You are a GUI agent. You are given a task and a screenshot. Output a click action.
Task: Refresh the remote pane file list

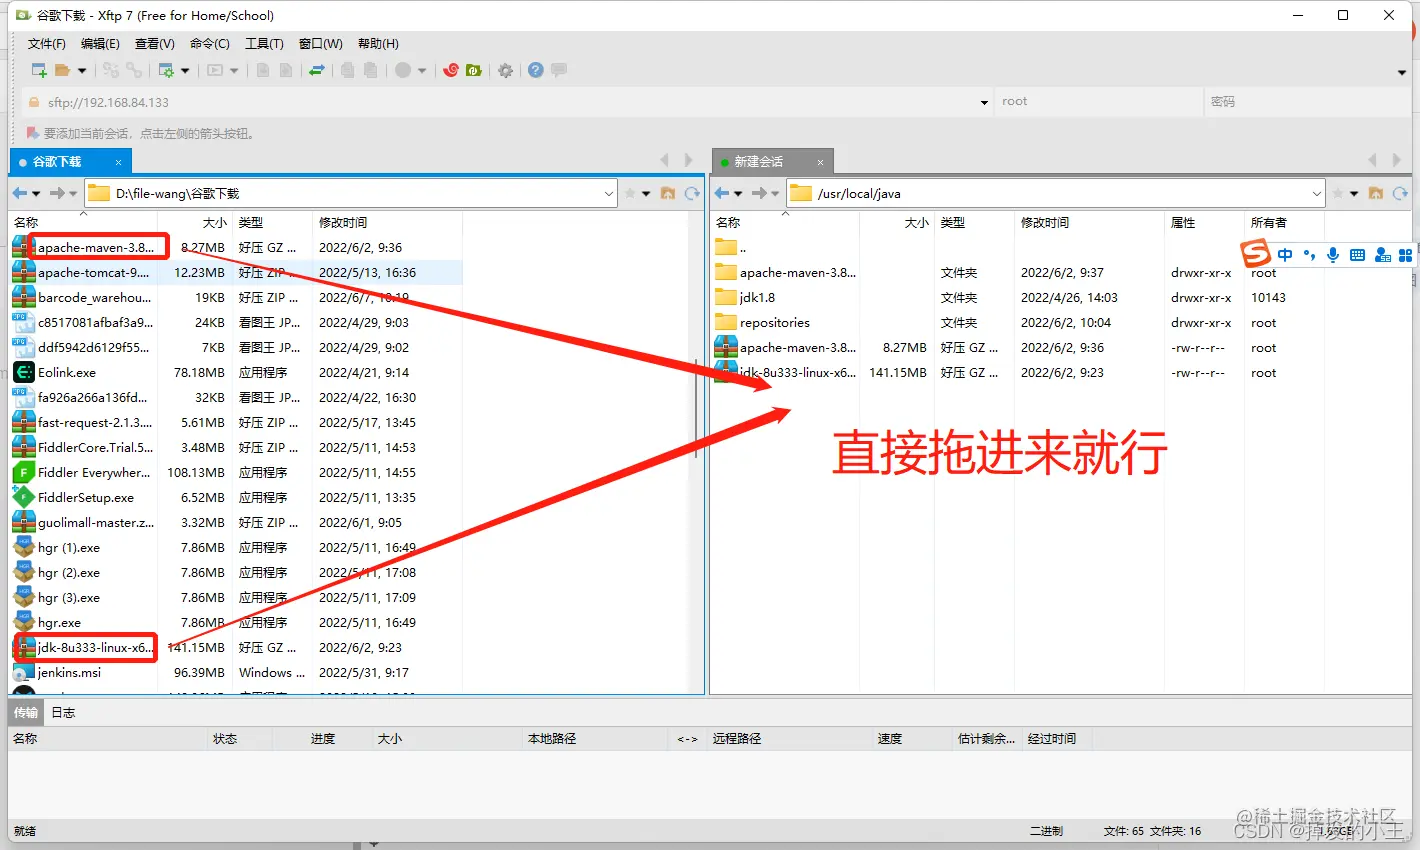coord(1400,193)
